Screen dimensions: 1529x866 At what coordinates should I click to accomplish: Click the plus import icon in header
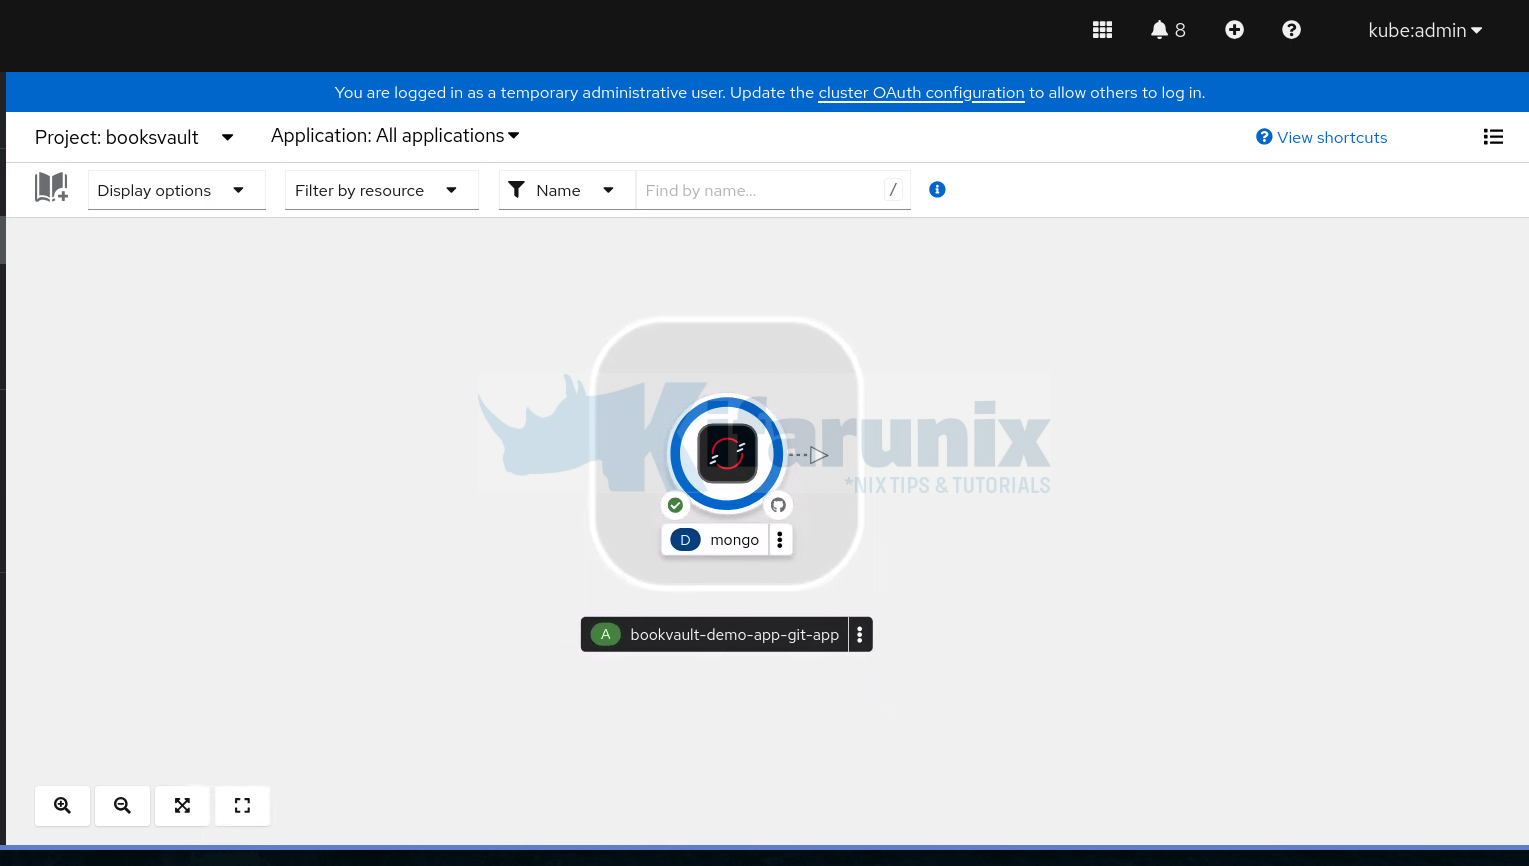tap(1234, 30)
